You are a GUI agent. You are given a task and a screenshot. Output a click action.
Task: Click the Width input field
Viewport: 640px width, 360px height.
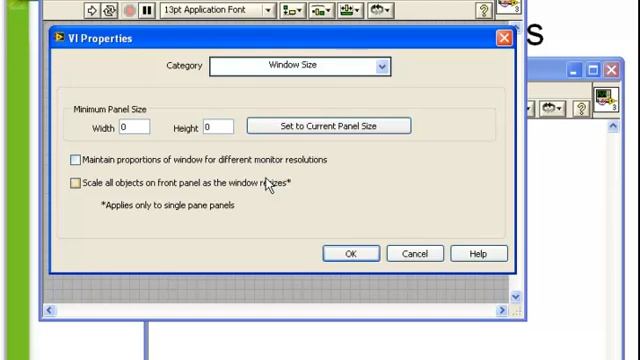134,127
